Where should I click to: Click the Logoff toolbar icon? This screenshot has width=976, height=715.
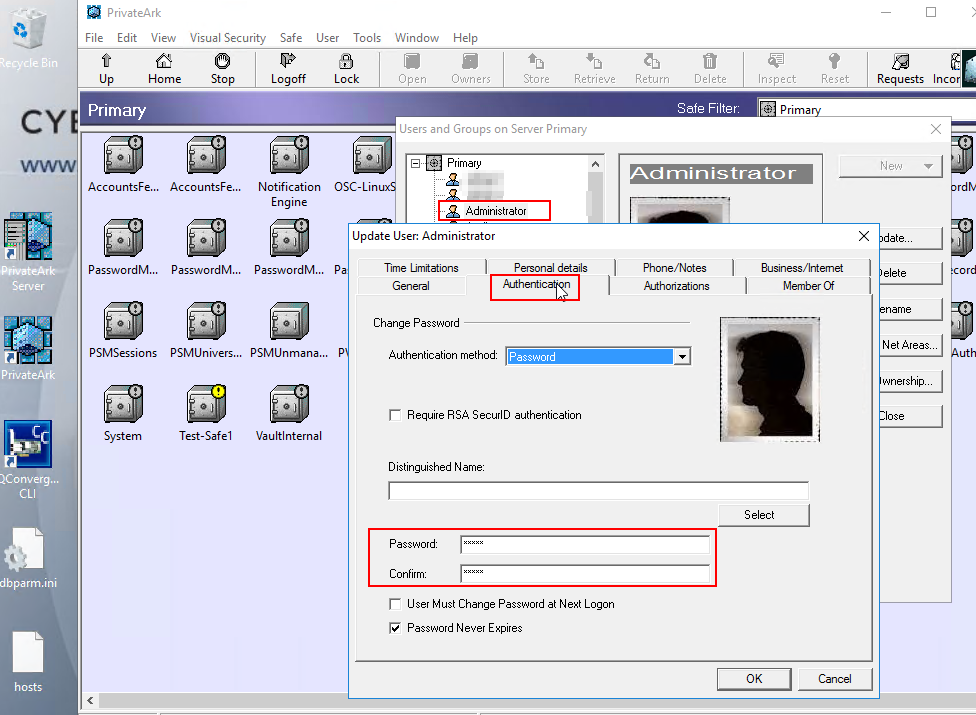288,69
